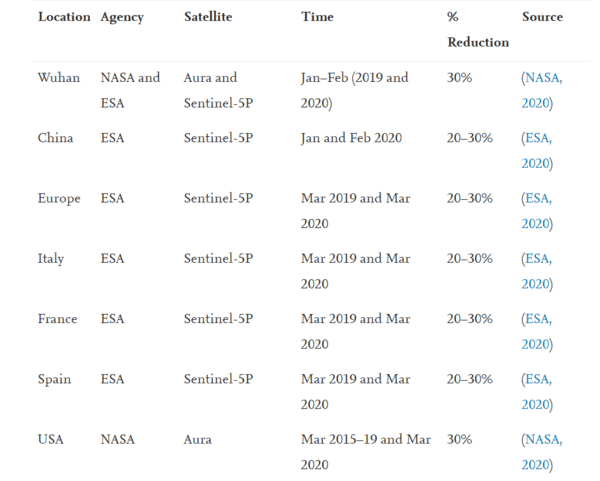Click the 'NASA and ESA' agency cell
Image resolution: width=600 pixels, height=481 pixels.
coord(130,90)
